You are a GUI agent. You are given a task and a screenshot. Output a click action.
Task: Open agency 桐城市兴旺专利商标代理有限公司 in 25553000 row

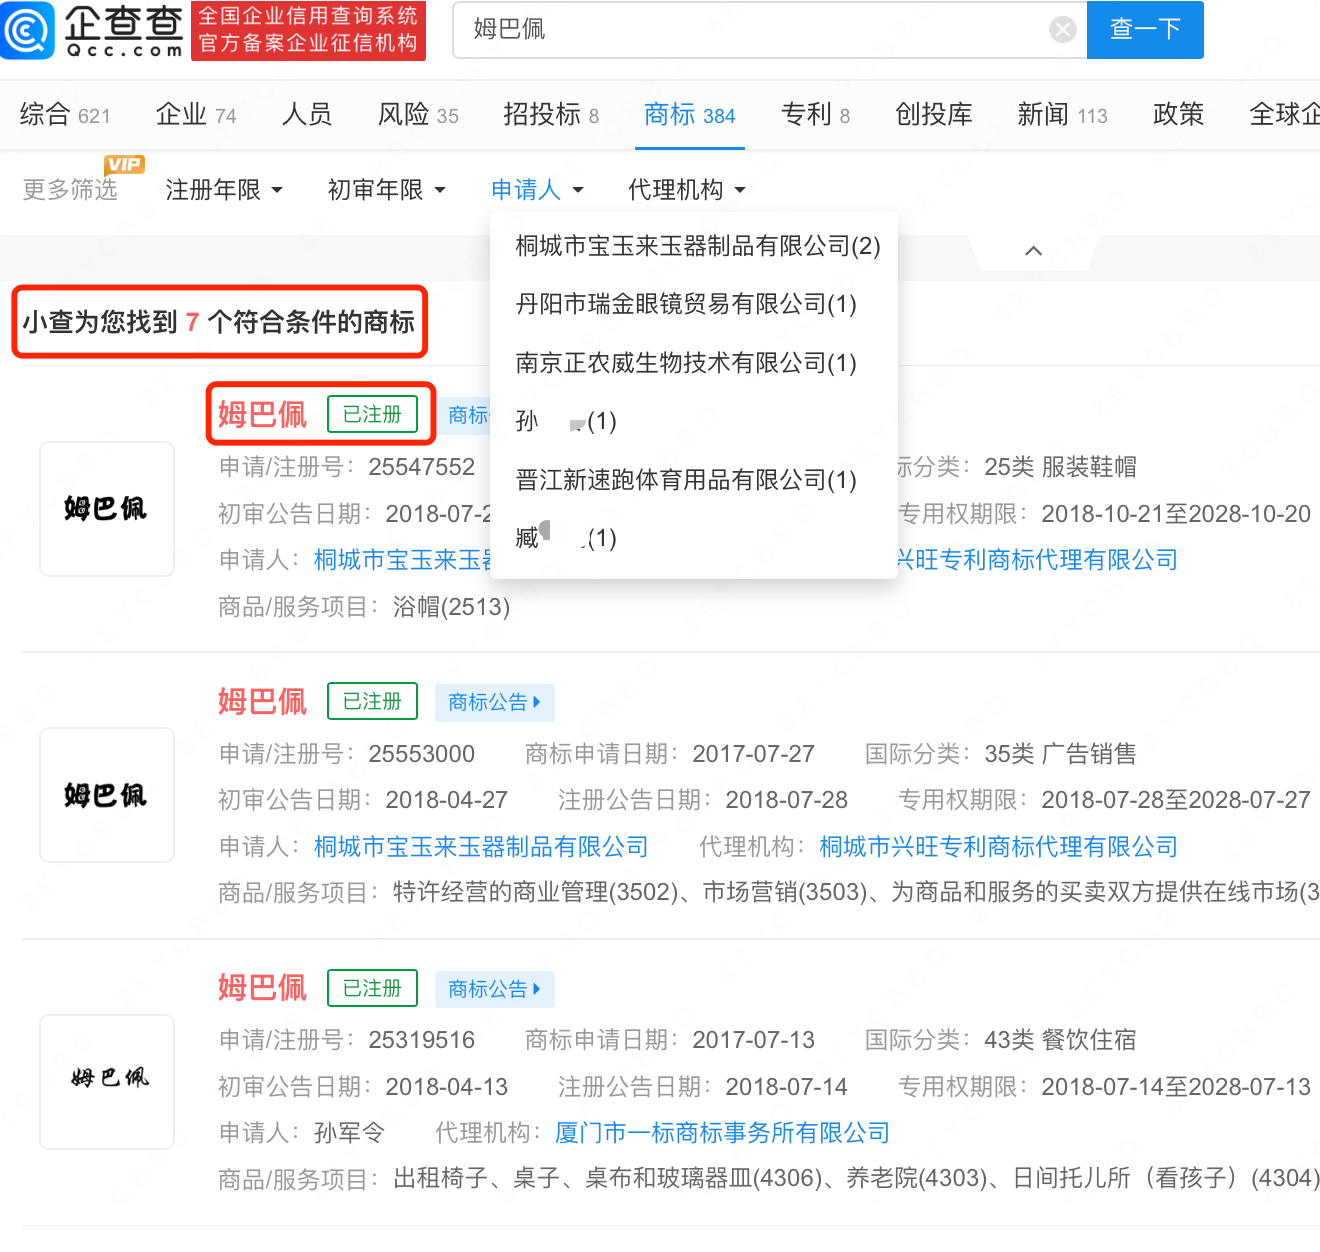[x=998, y=847]
